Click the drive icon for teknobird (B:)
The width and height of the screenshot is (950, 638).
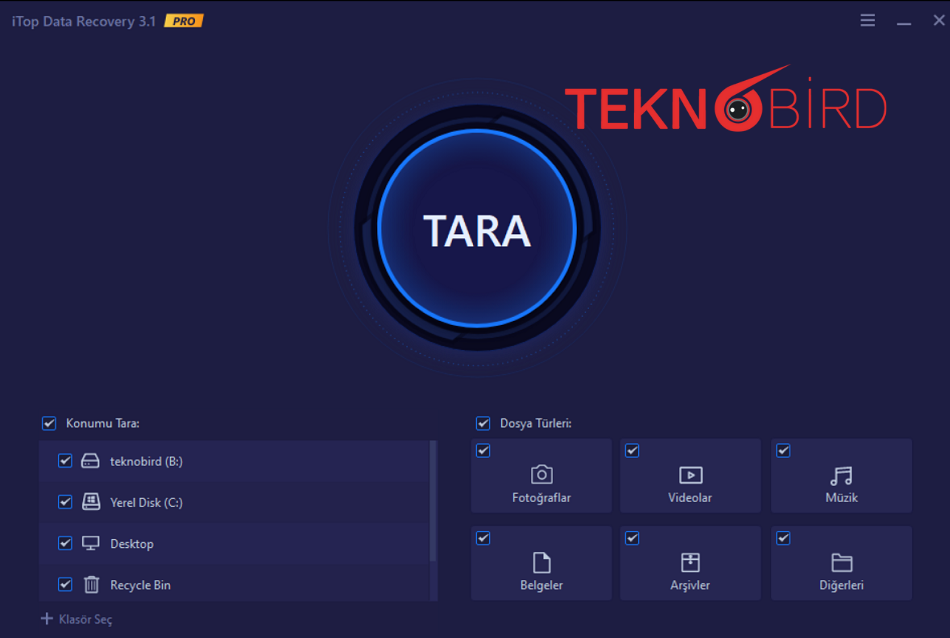(90, 461)
